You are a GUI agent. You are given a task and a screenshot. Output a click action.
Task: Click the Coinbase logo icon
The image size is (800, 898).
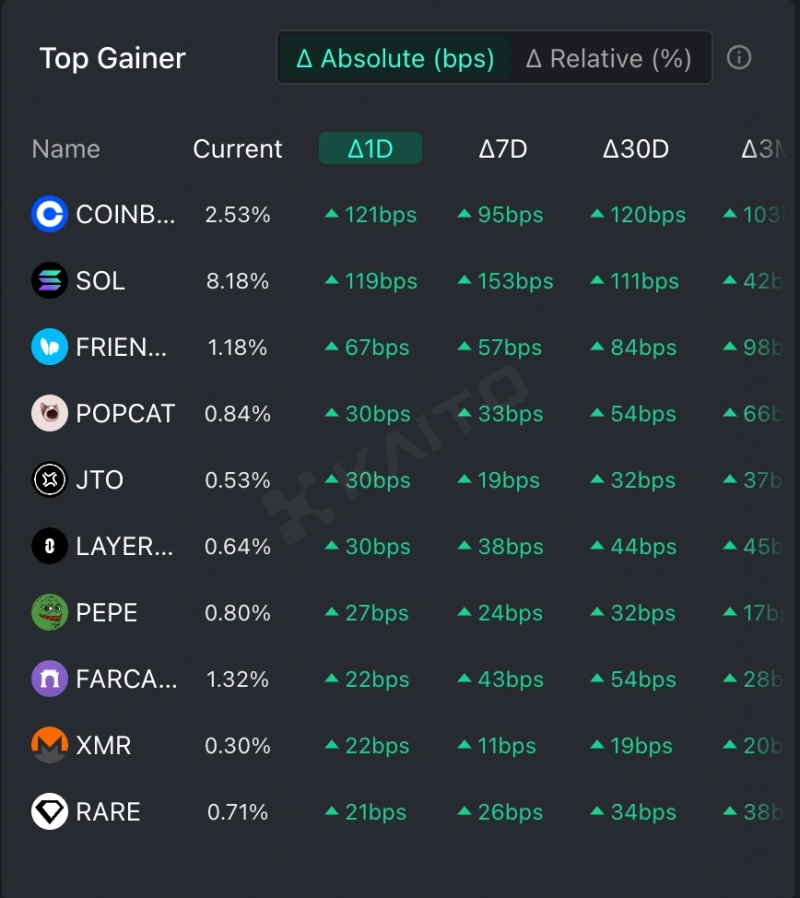tap(49, 214)
